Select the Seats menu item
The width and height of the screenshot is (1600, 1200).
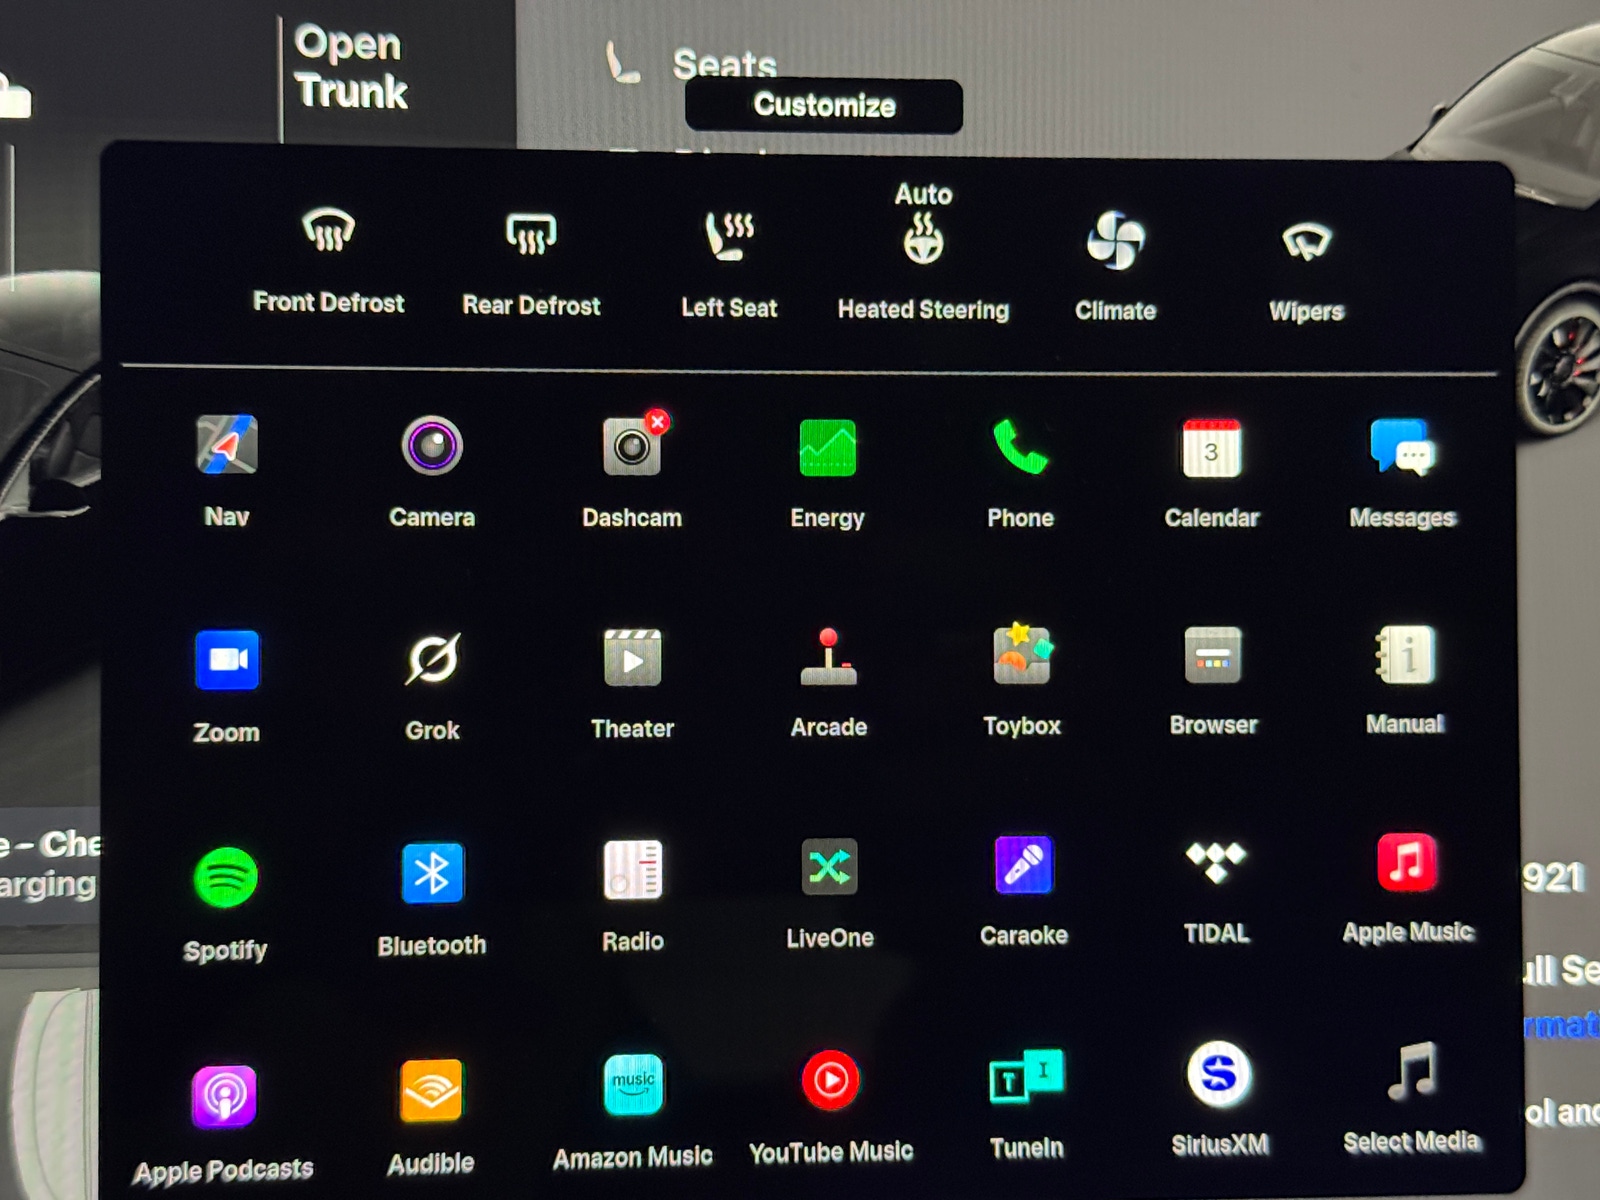pos(692,62)
